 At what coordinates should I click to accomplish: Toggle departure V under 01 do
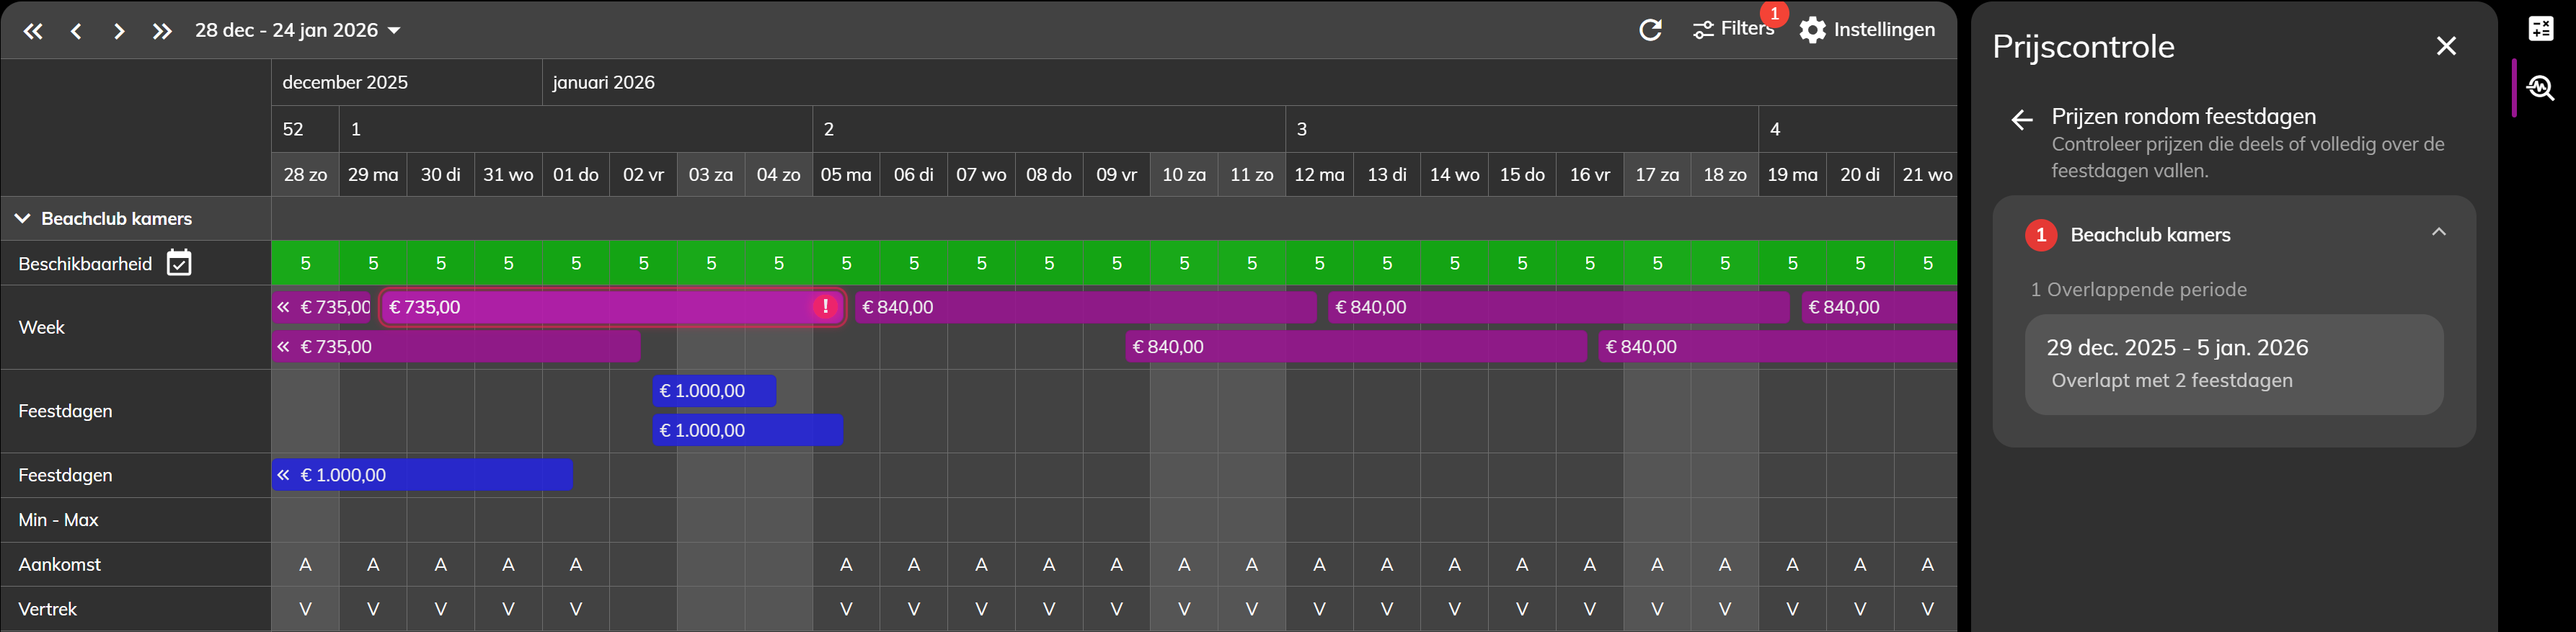[x=576, y=609]
